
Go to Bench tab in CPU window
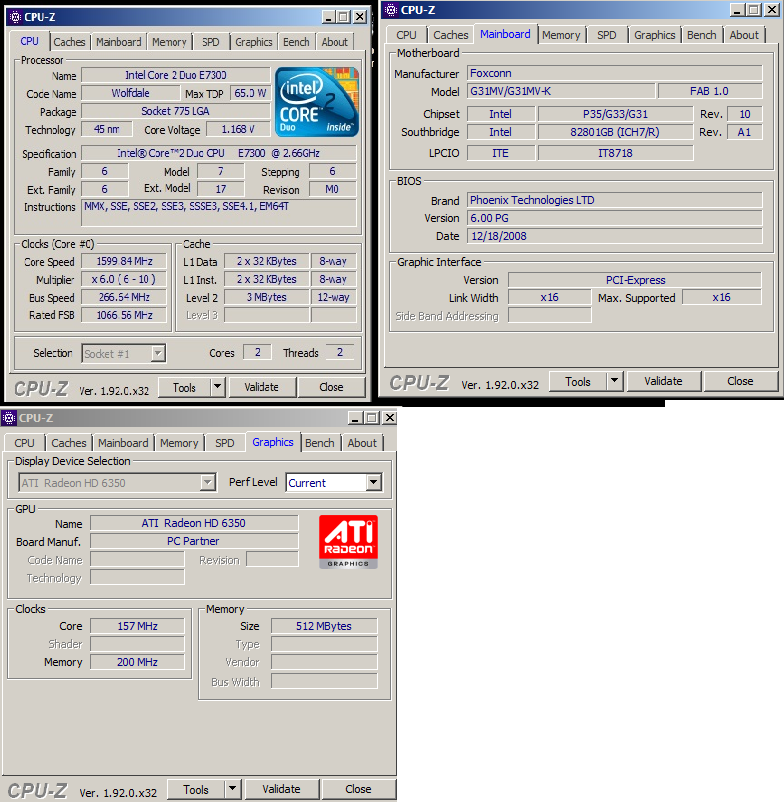point(296,42)
